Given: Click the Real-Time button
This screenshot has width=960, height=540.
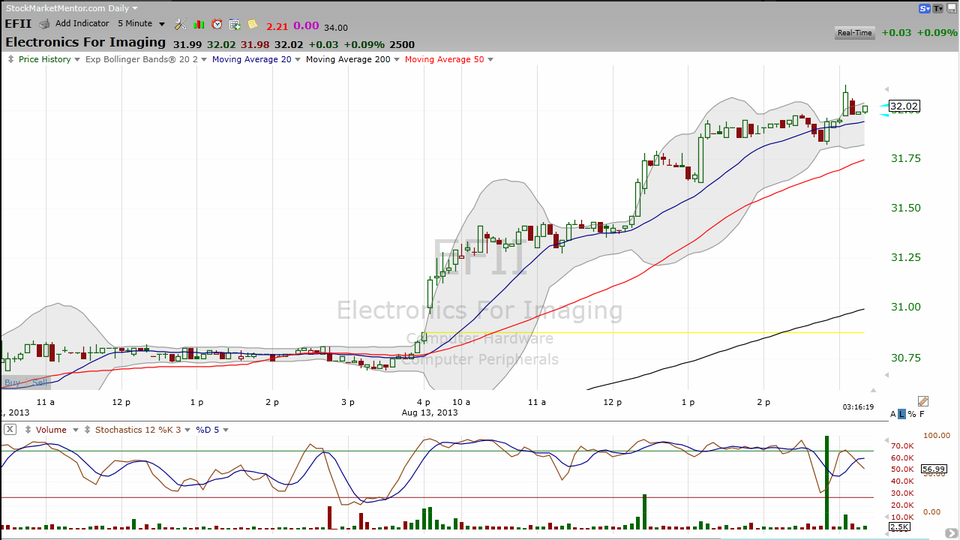Looking at the screenshot, I should pyautogui.click(x=855, y=33).
